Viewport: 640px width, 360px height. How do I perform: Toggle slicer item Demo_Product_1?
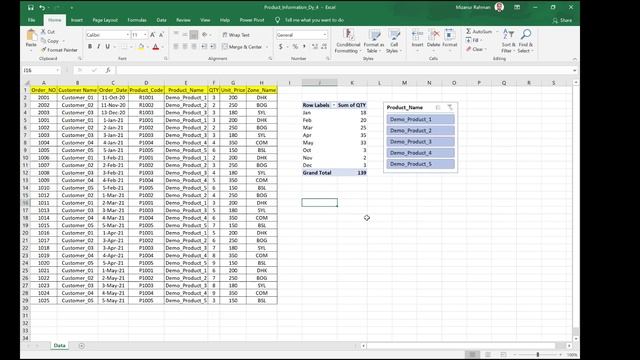[x=420, y=120]
